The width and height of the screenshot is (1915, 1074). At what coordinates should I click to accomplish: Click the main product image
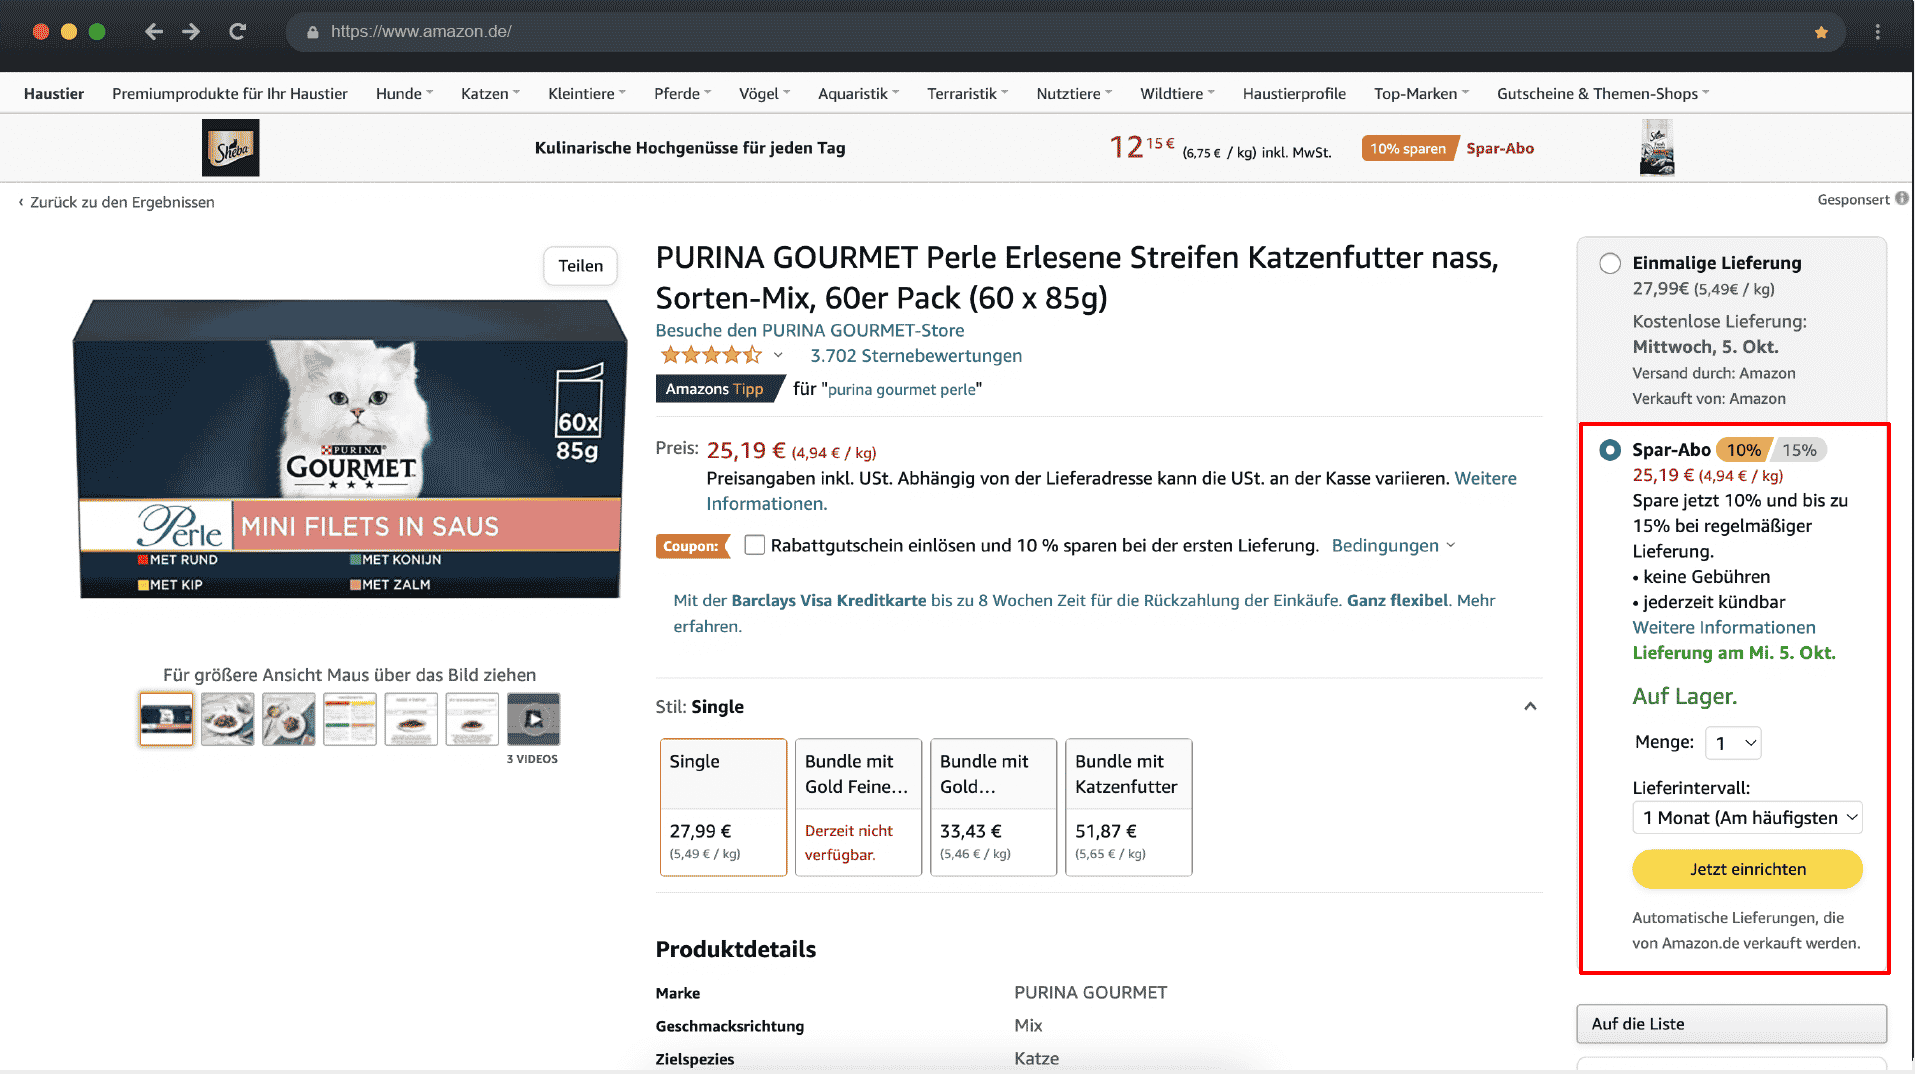click(x=349, y=448)
